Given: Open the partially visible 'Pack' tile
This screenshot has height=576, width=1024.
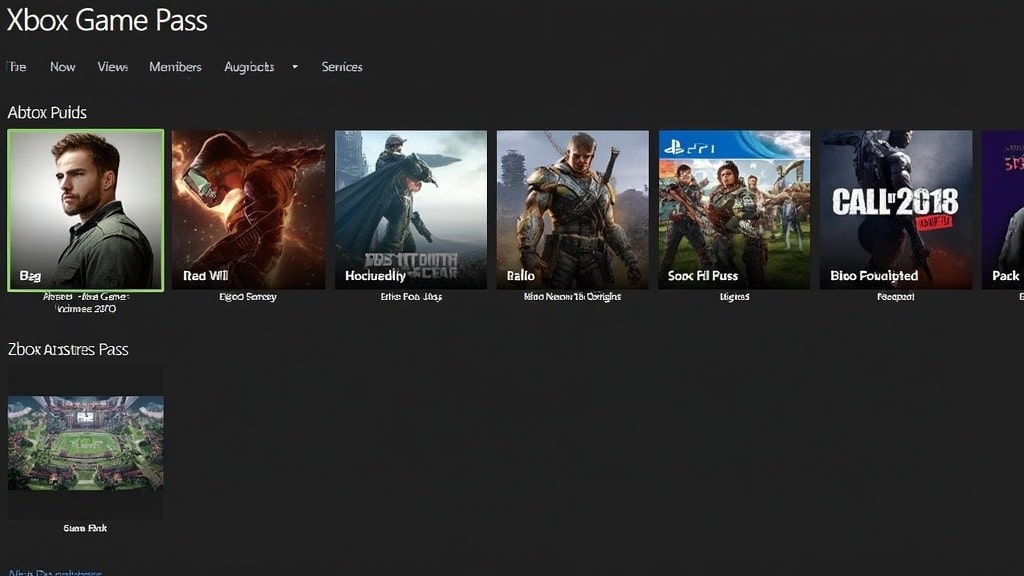Looking at the screenshot, I should coord(1002,210).
